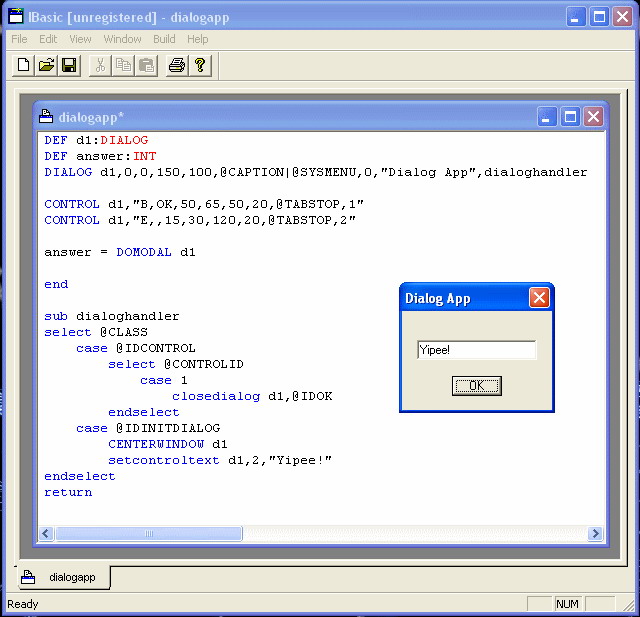Click the 'end' keyword line

coord(56,284)
